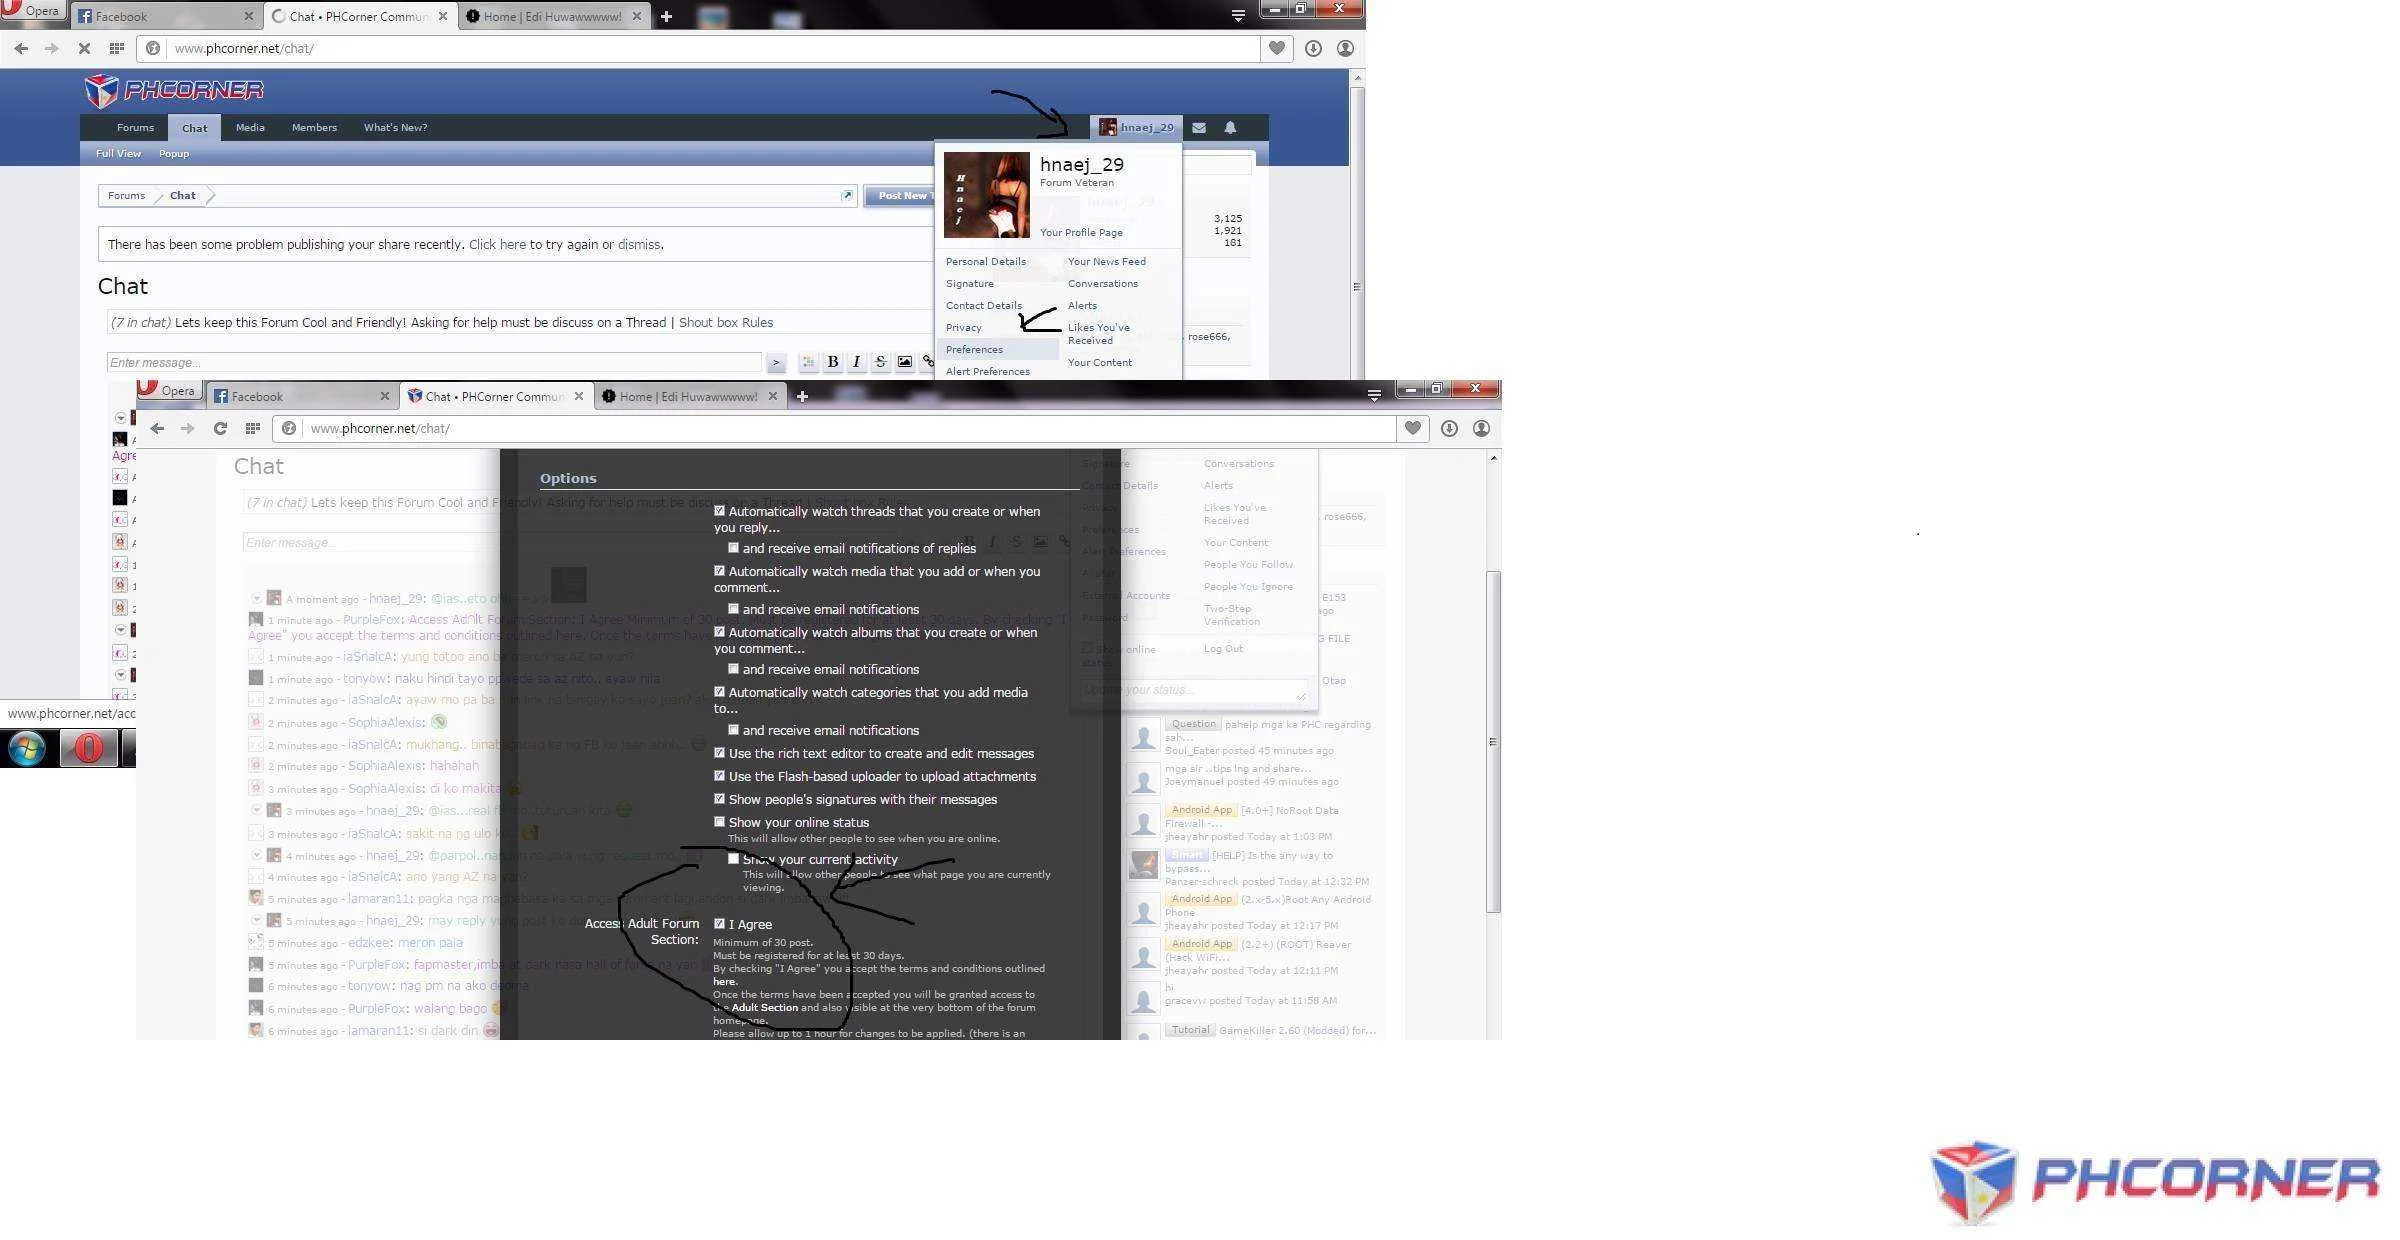The width and height of the screenshot is (2400, 1240).
Task: Open Personal Details in account menu
Action: [986, 261]
